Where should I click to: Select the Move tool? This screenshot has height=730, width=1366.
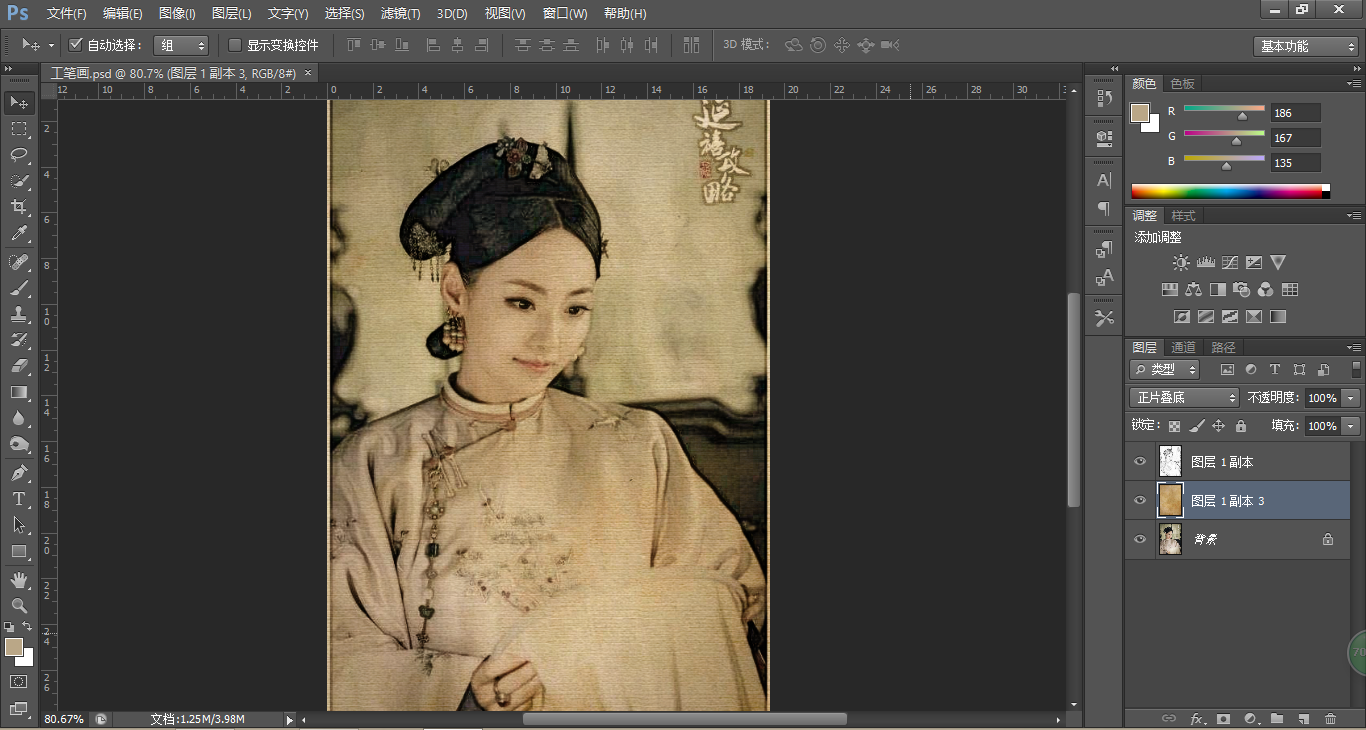pyautogui.click(x=19, y=103)
